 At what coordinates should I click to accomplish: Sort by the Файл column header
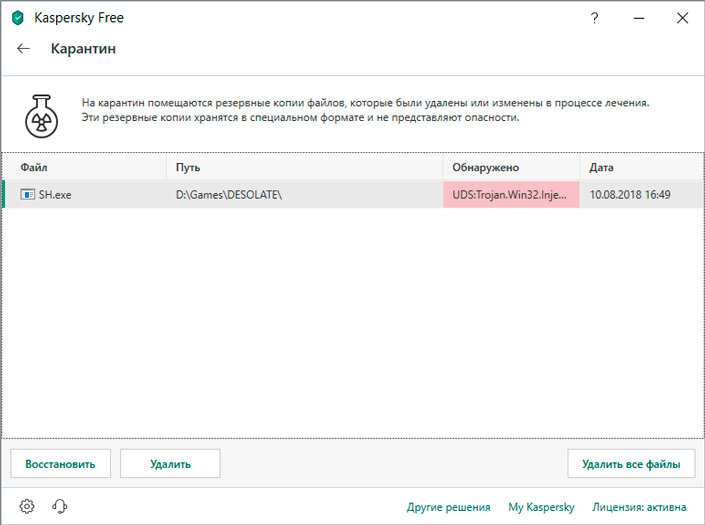pos(85,167)
